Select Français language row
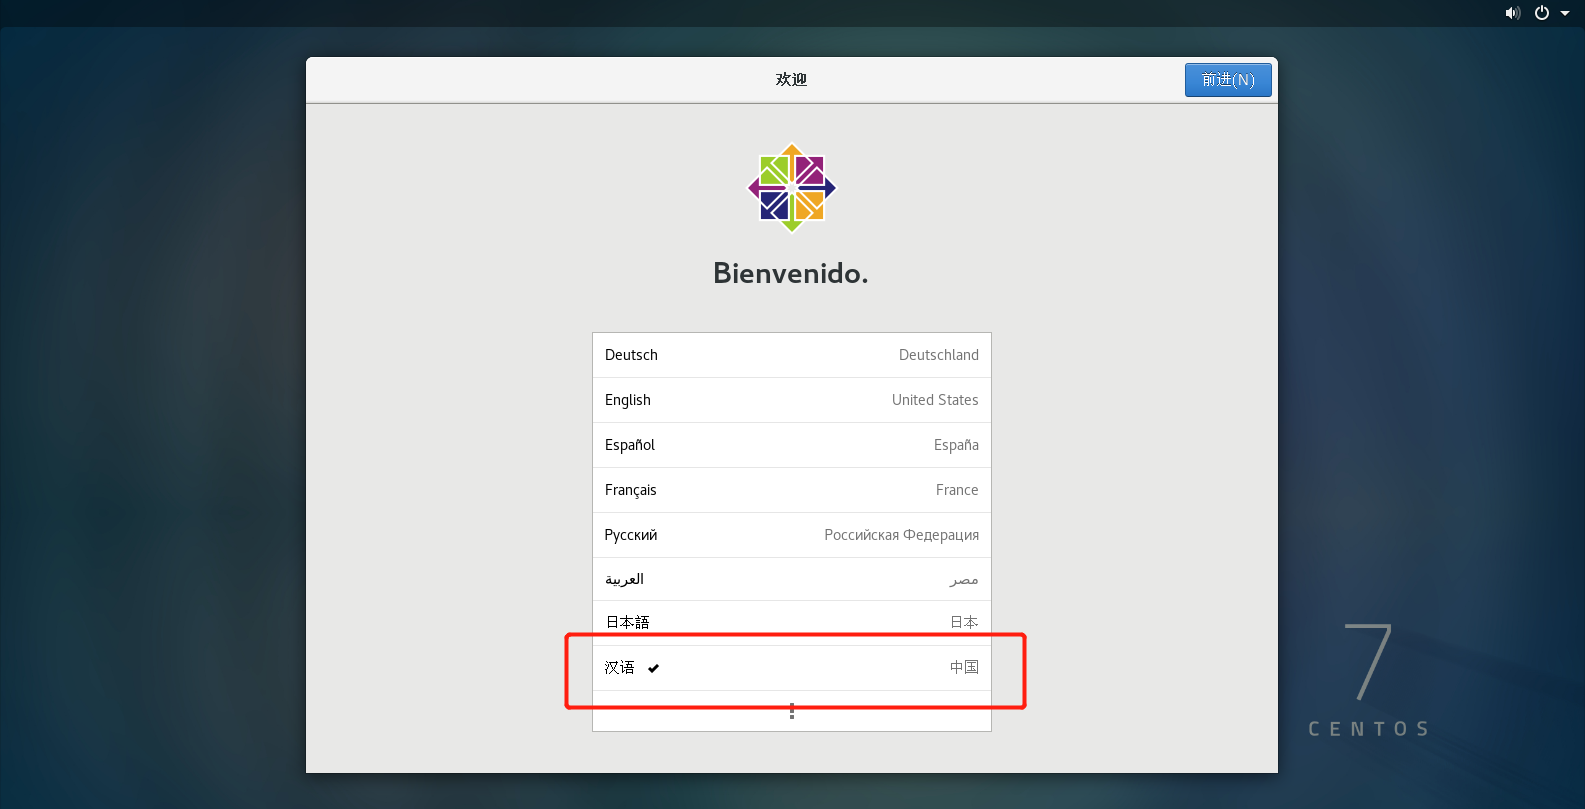 point(792,490)
